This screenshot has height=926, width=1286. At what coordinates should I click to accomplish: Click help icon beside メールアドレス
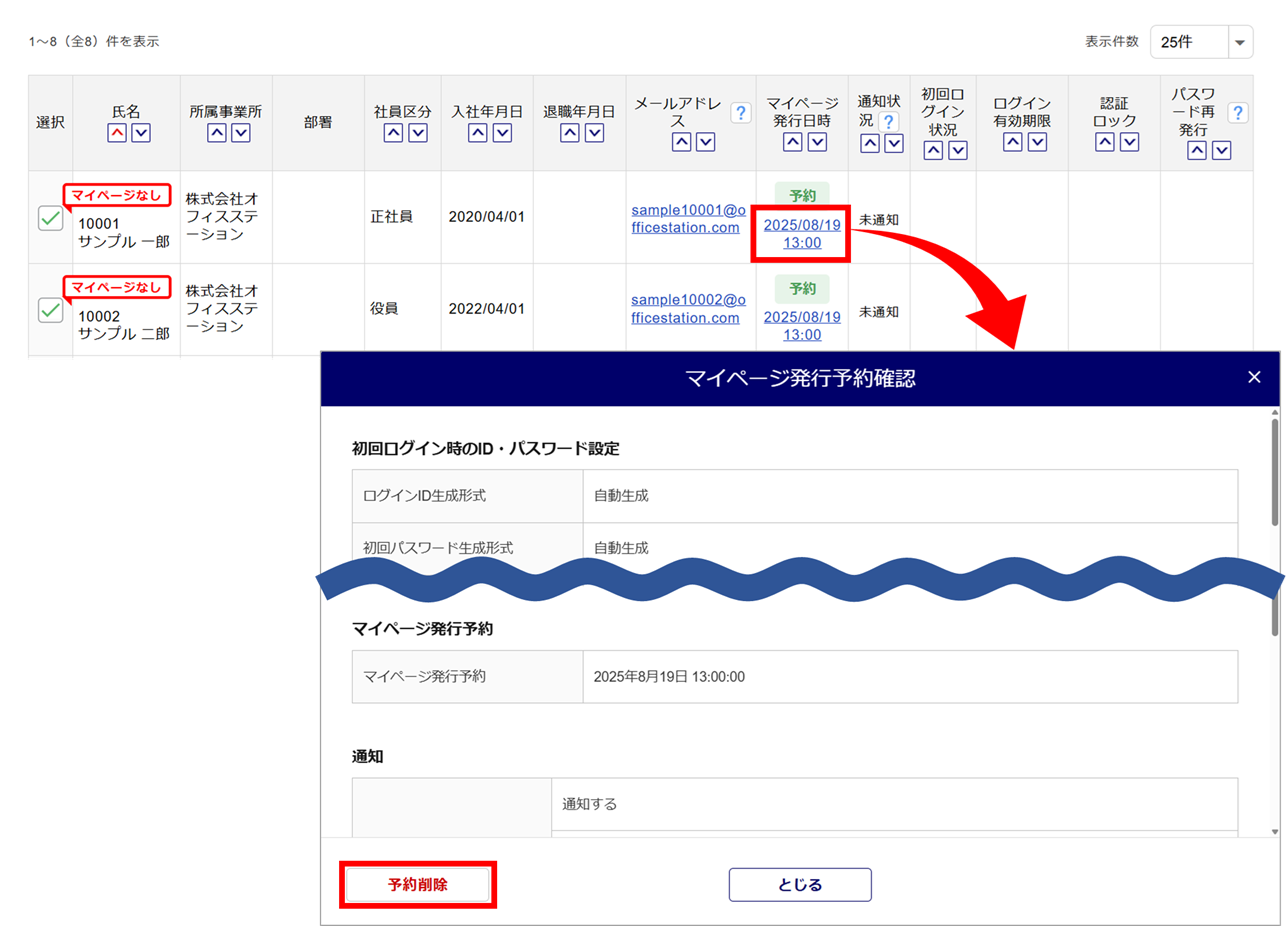pos(741,113)
